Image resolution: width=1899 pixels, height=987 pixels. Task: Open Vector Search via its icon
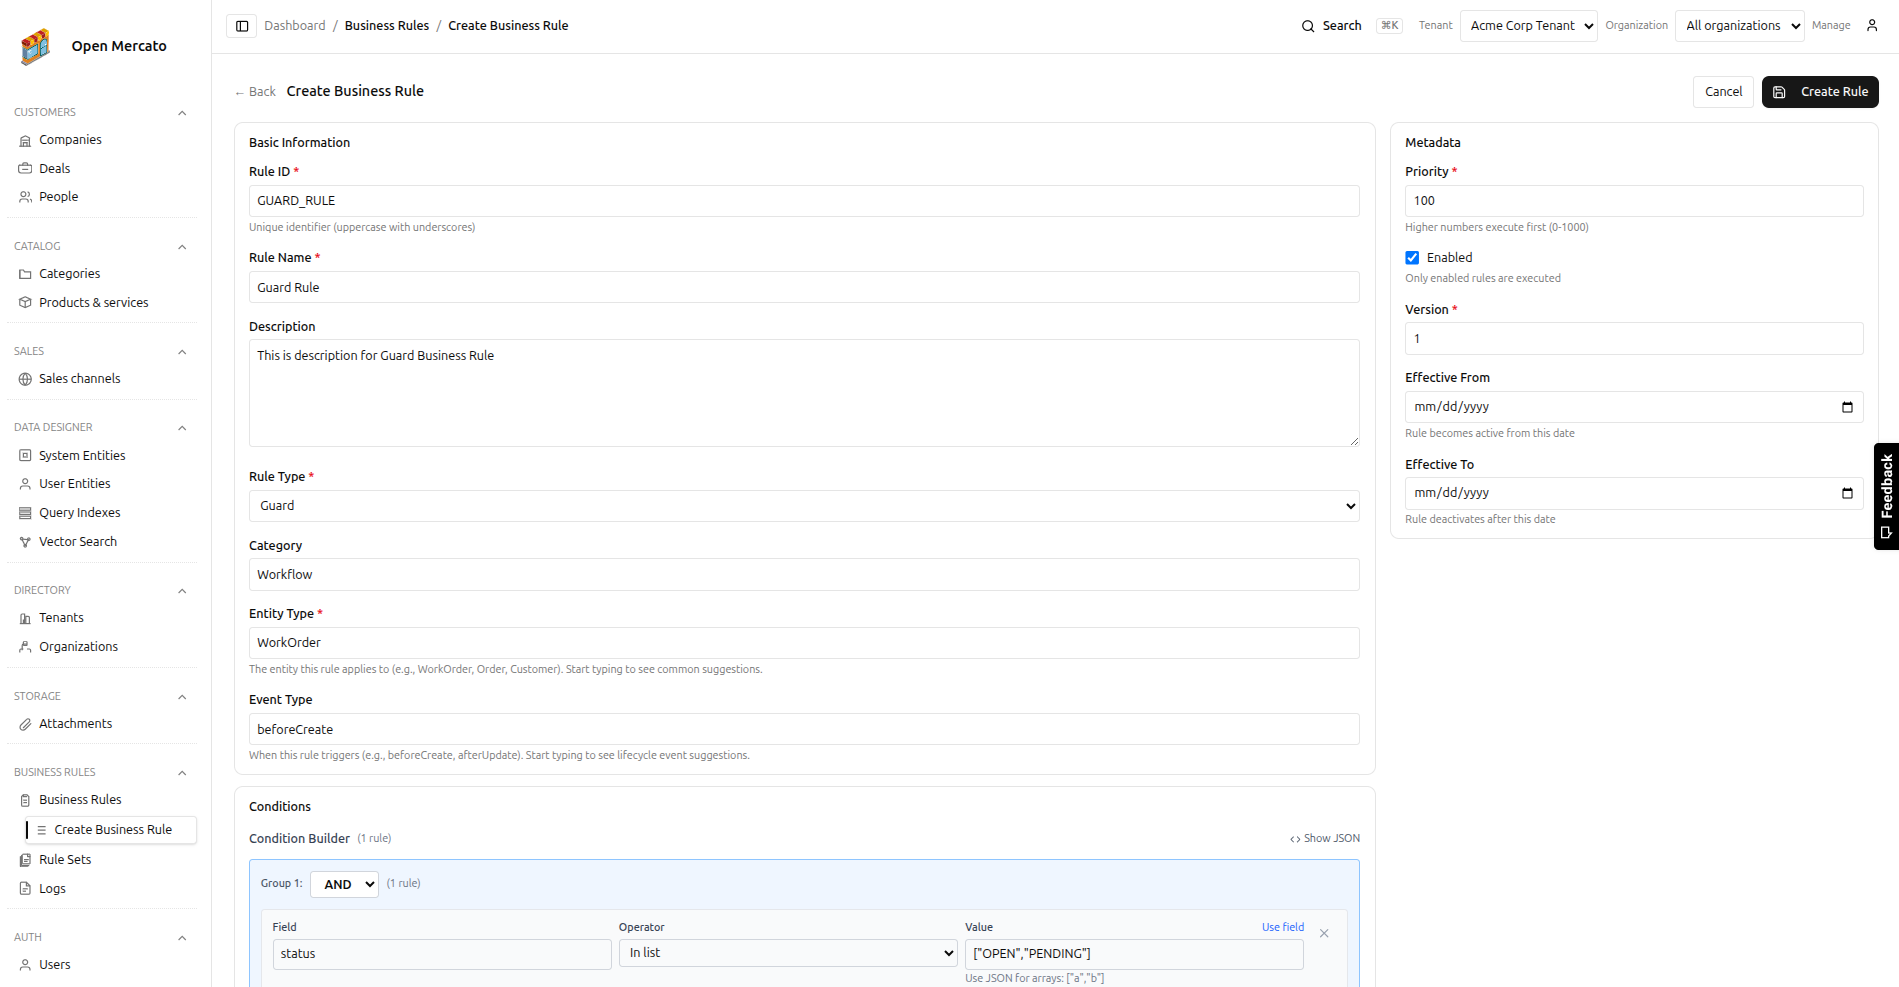pyautogui.click(x=25, y=541)
